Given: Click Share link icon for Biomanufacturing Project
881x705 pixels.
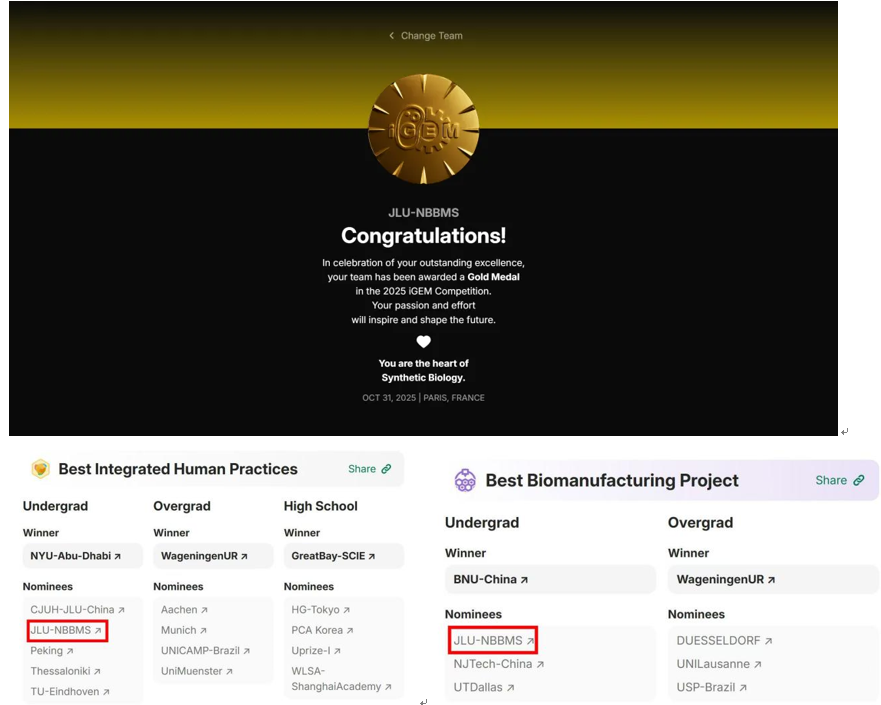Looking at the screenshot, I should [858, 480].
